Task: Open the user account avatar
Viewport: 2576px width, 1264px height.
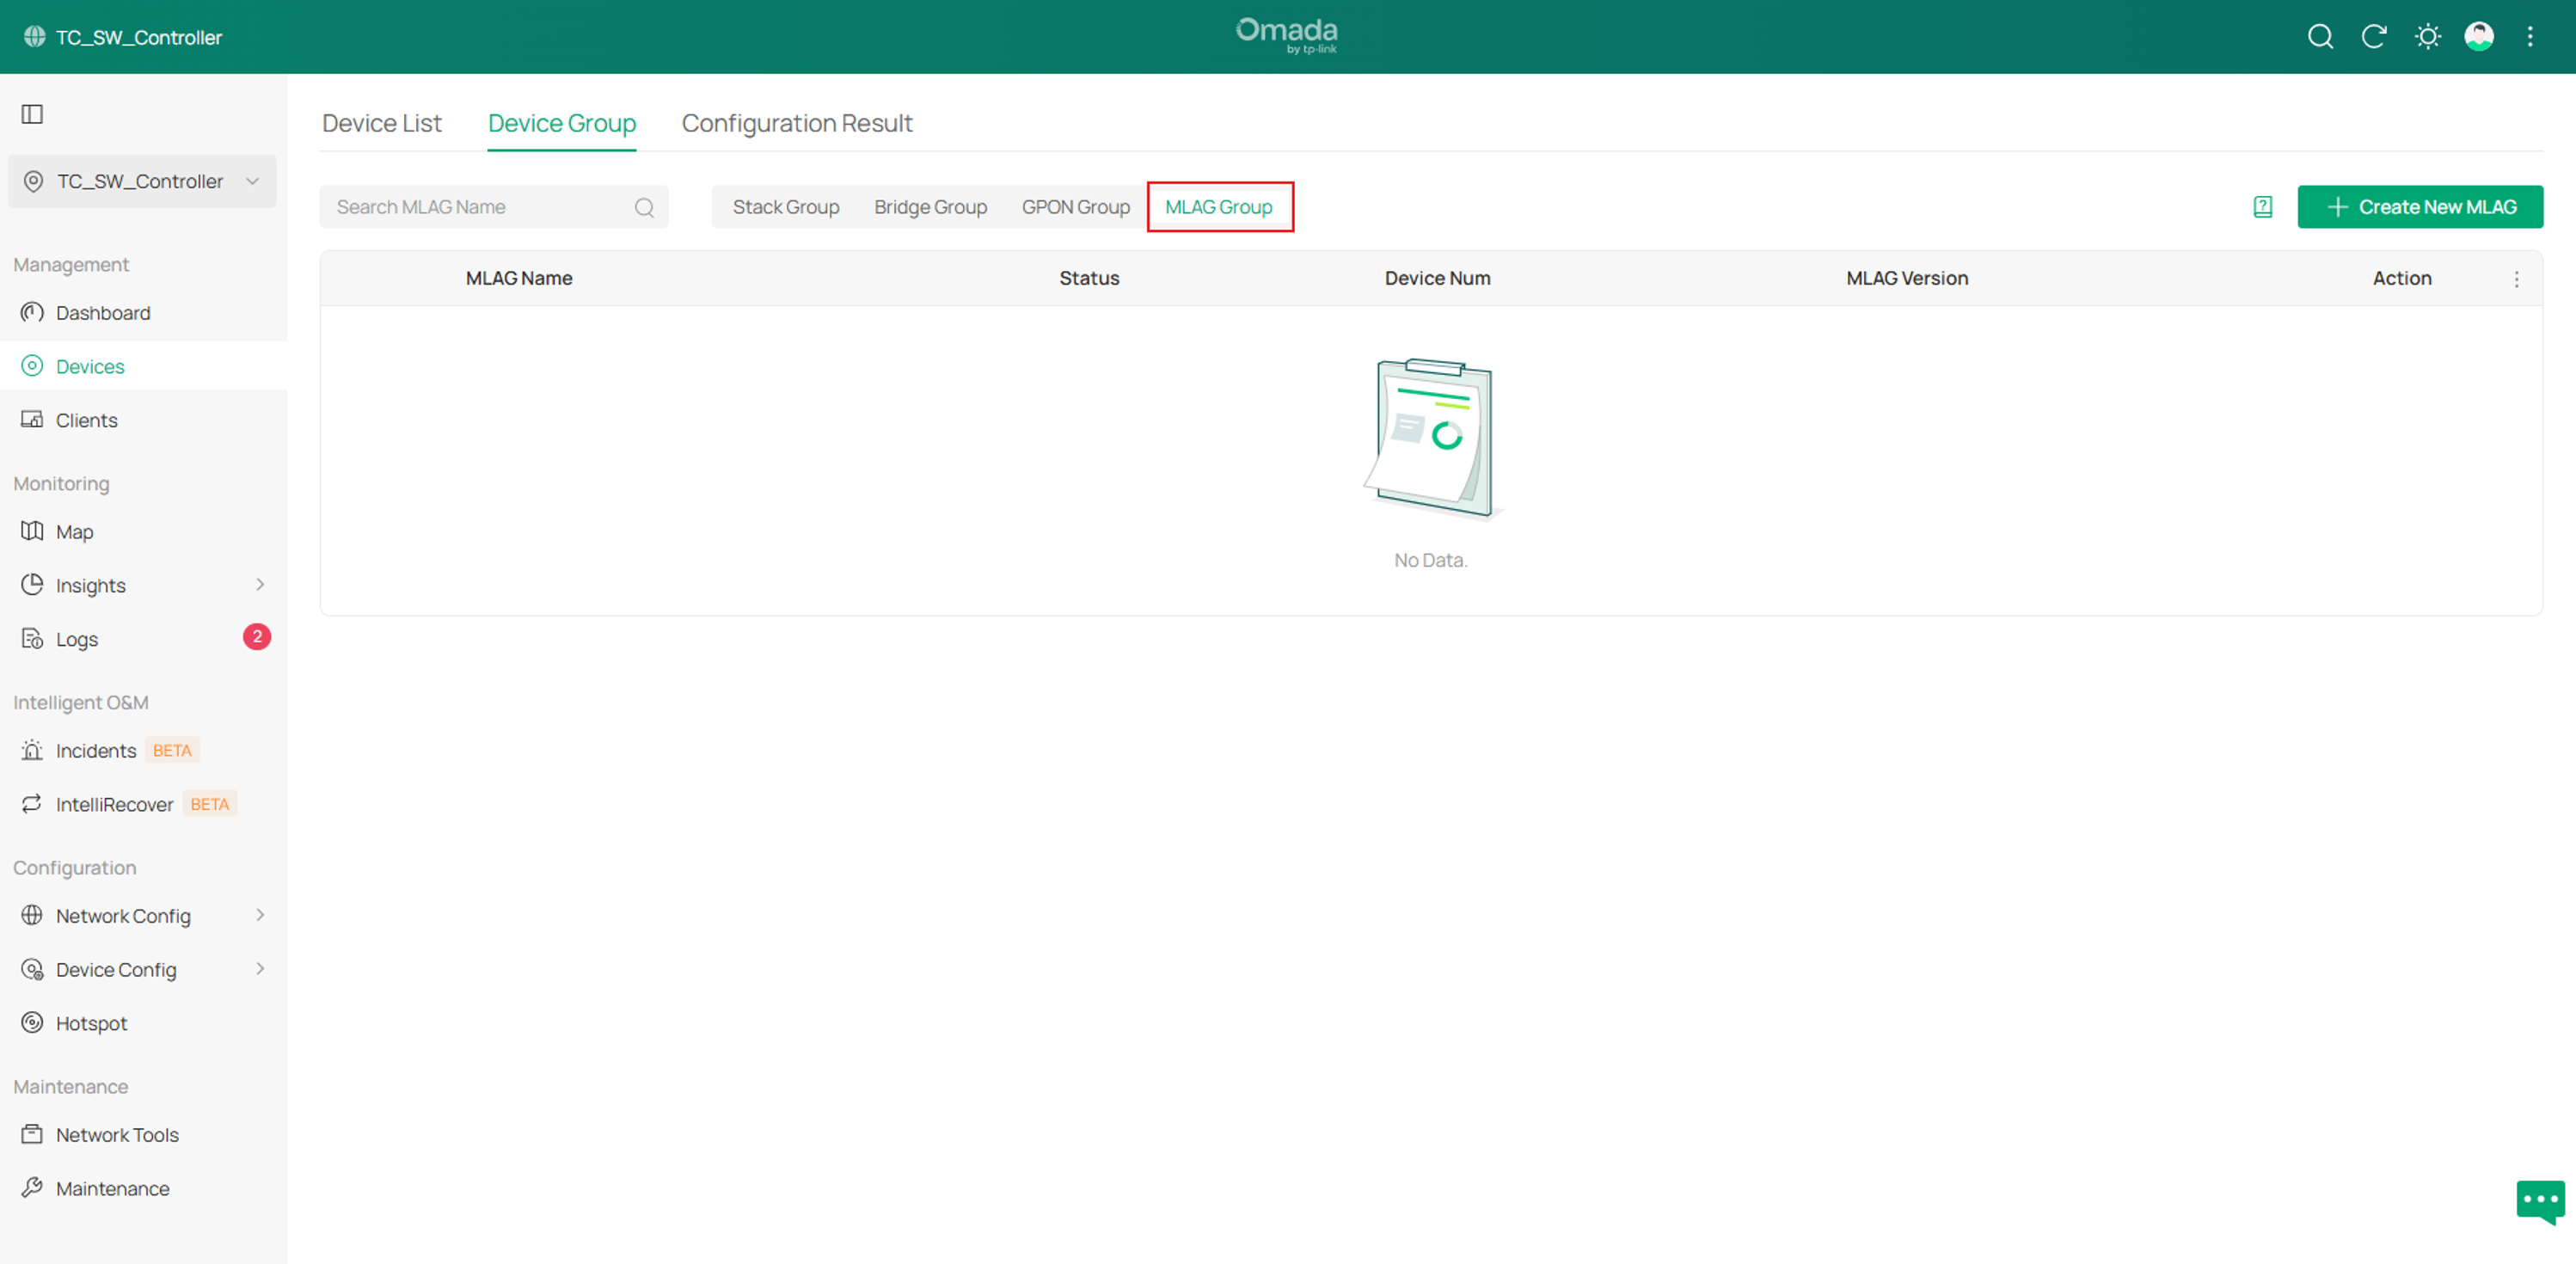Action: (2479, 37)
